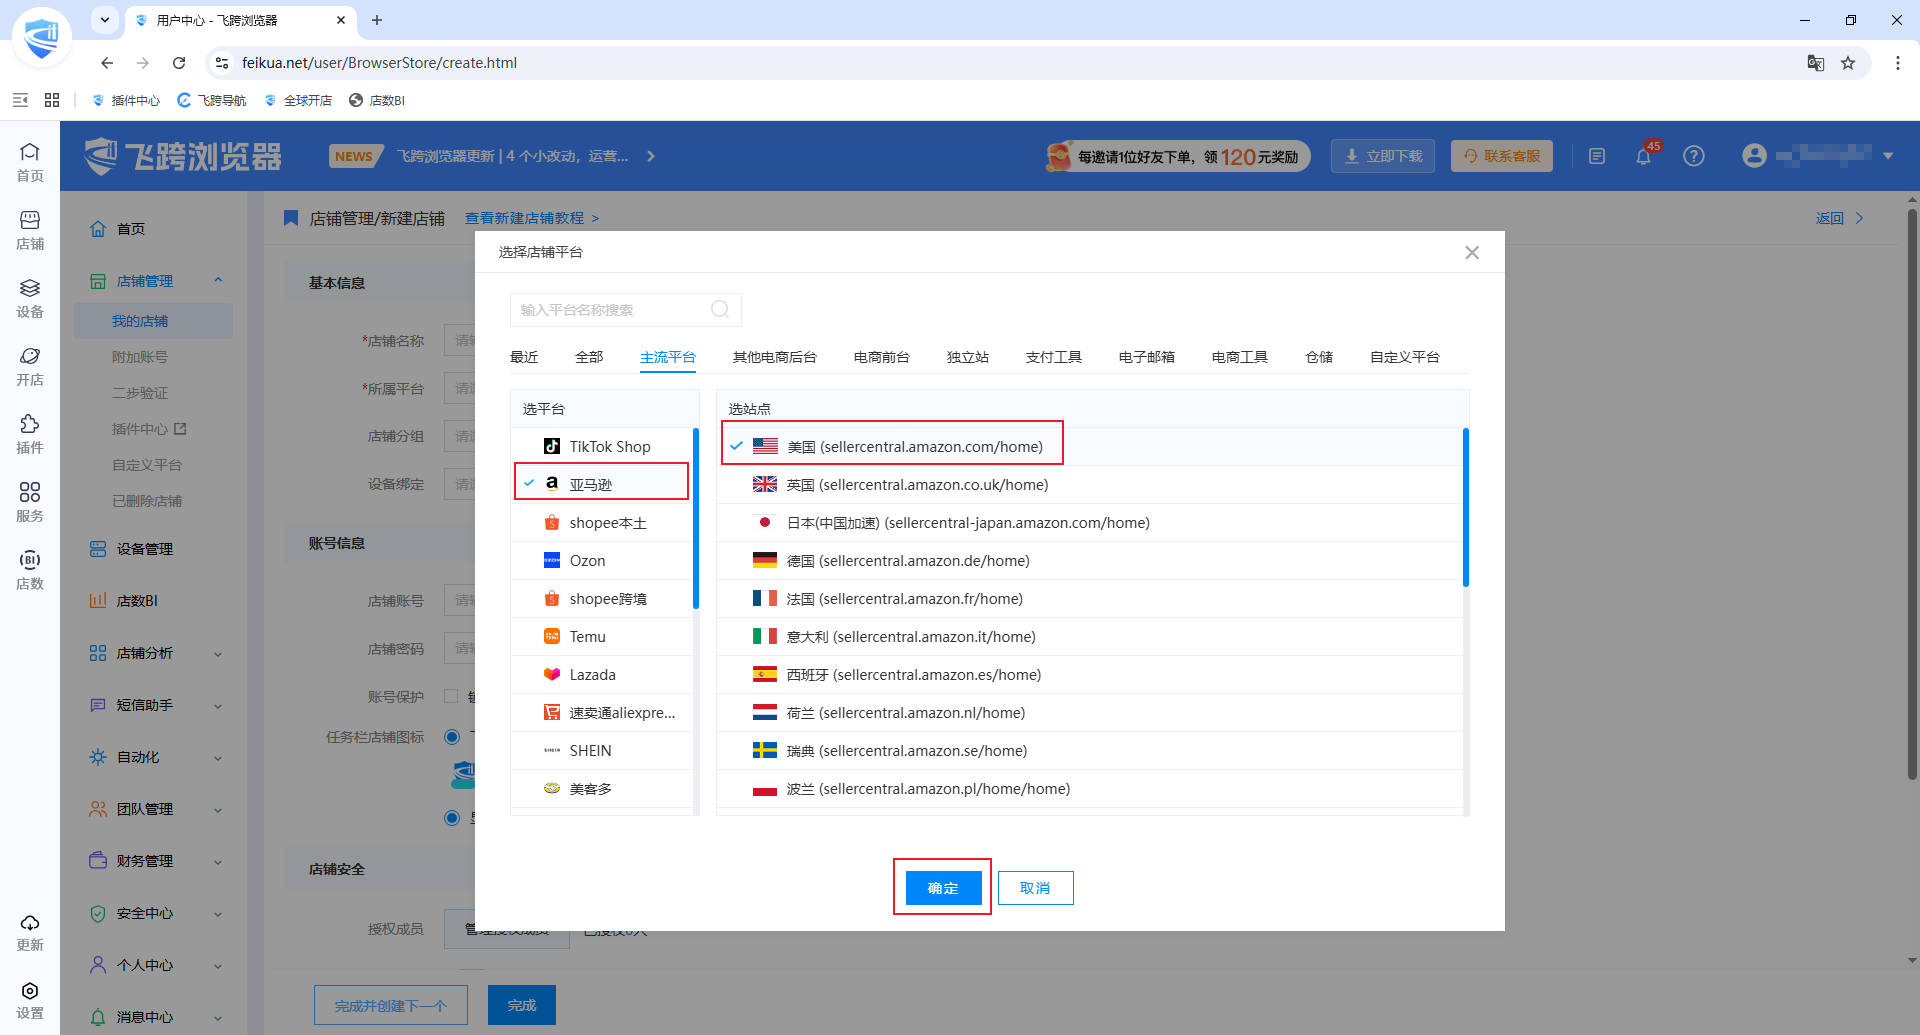Select 法国 sellercentral.amazon.fr site
Viewport: 1920px width, 1035px height.
pyautogui.click(x=1090, y=599)
